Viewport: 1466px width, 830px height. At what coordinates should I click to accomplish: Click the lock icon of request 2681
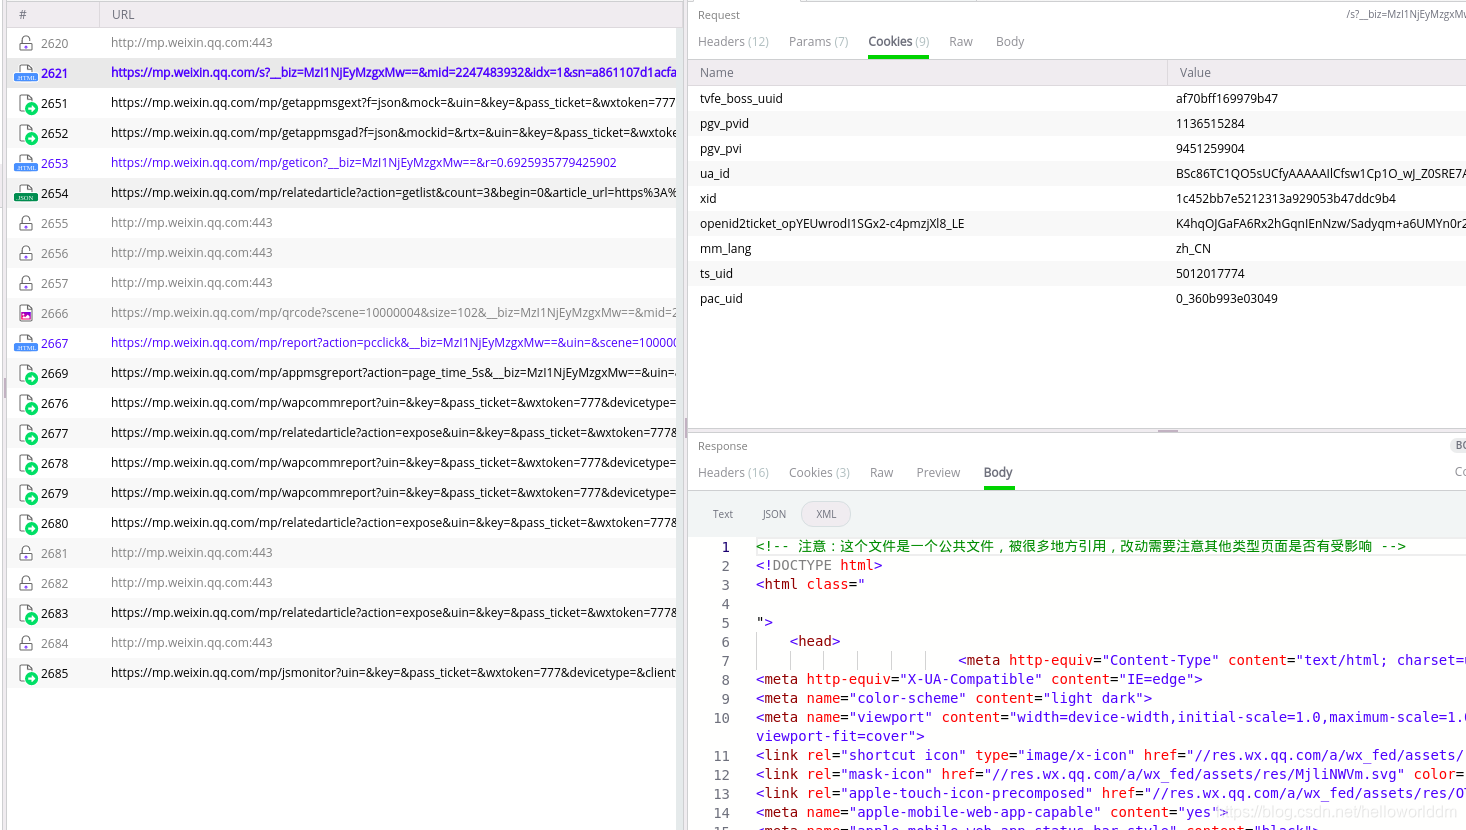pos(26,553)
